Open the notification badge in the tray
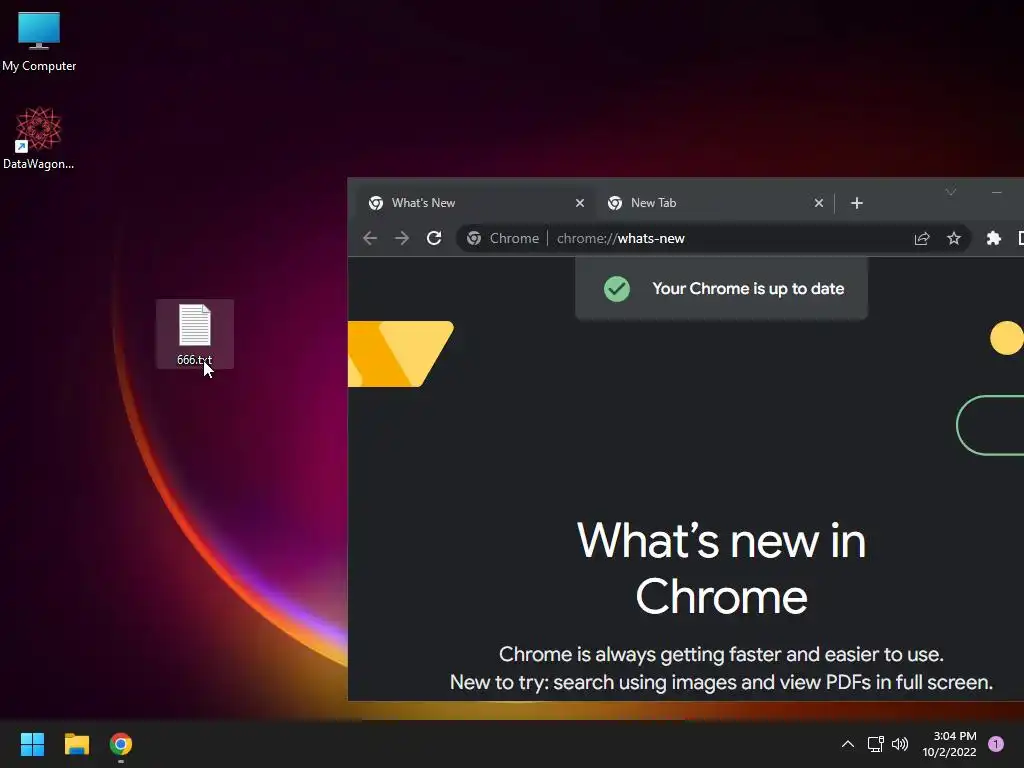The width and height of the screenshot is (1024, 768). click(996, 744)
